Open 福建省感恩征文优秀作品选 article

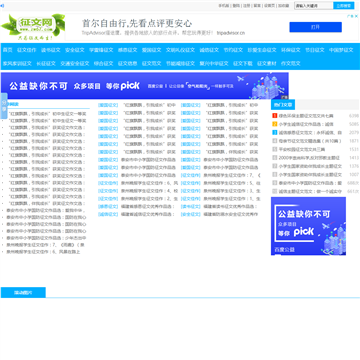coord(148,207)
